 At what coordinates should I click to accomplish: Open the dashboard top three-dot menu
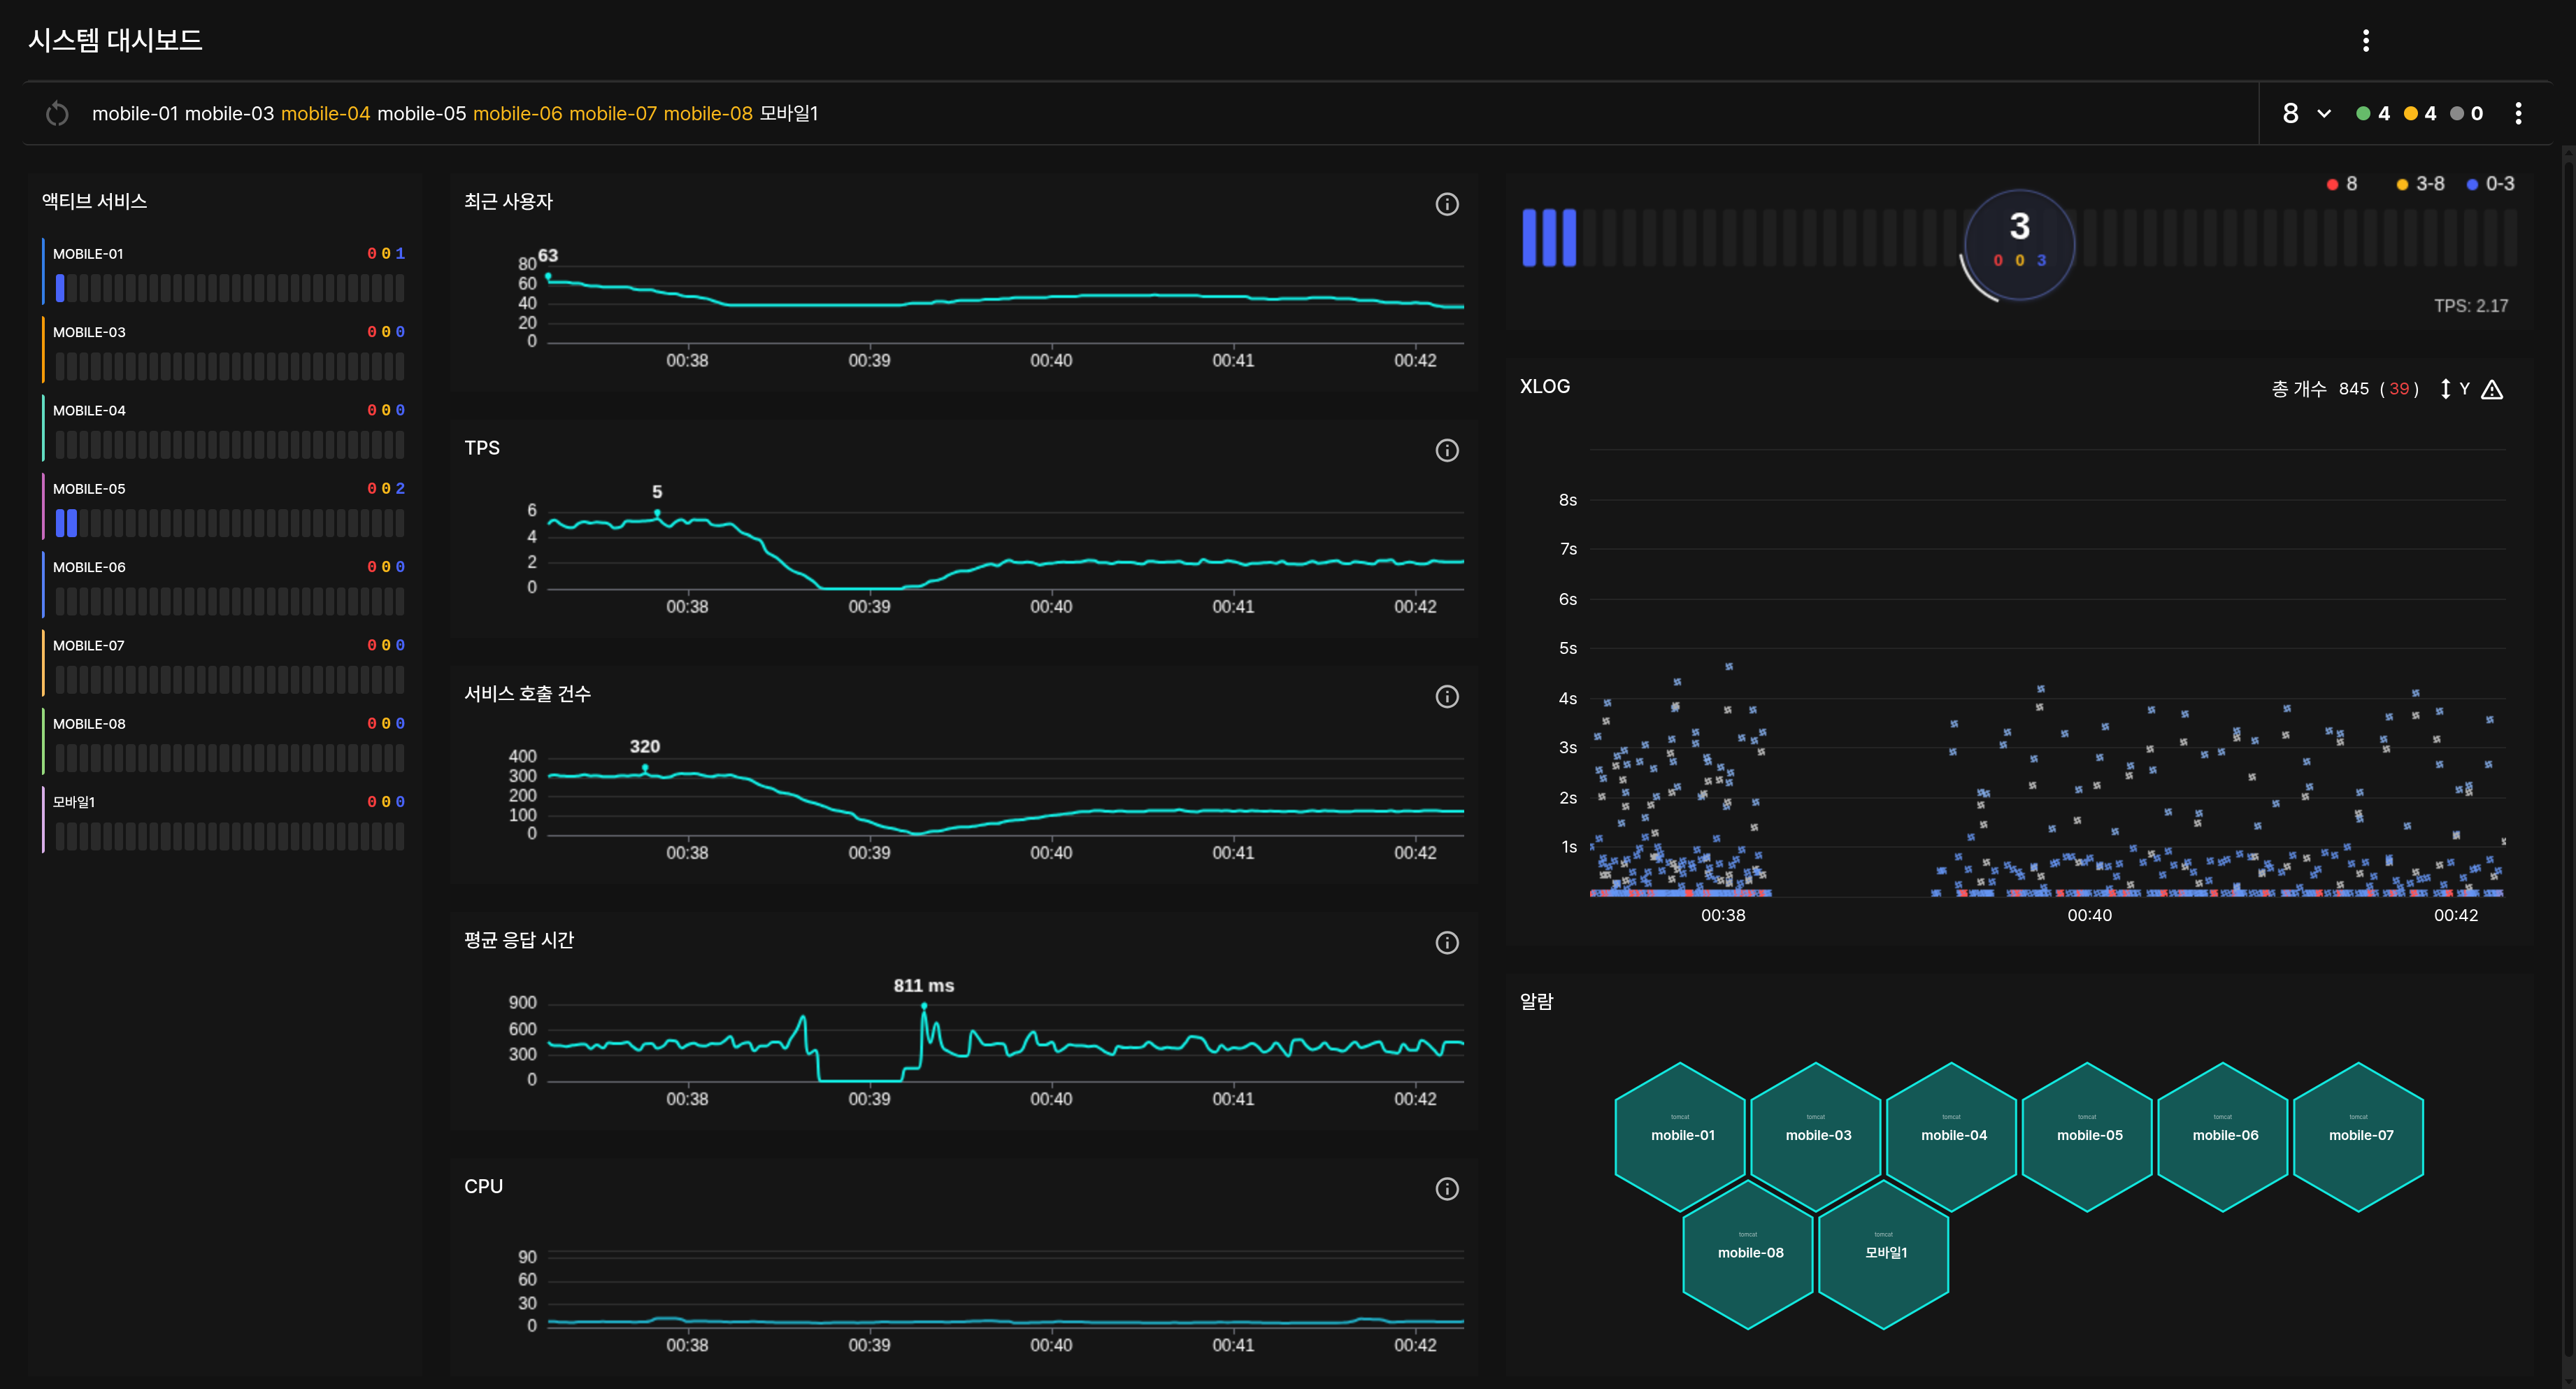point(2365,40)
